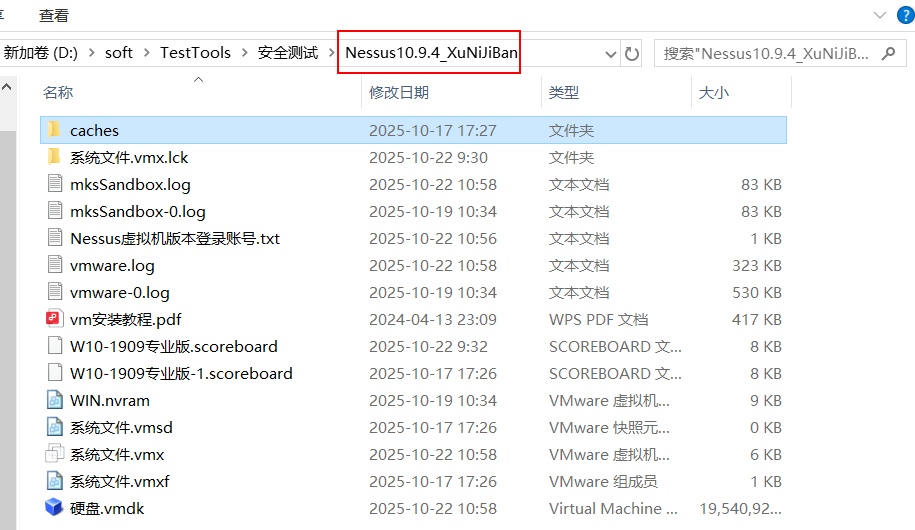Go to the TestTools breadcrumb
This screenshot has height=530, width=915.
point(195,53)
